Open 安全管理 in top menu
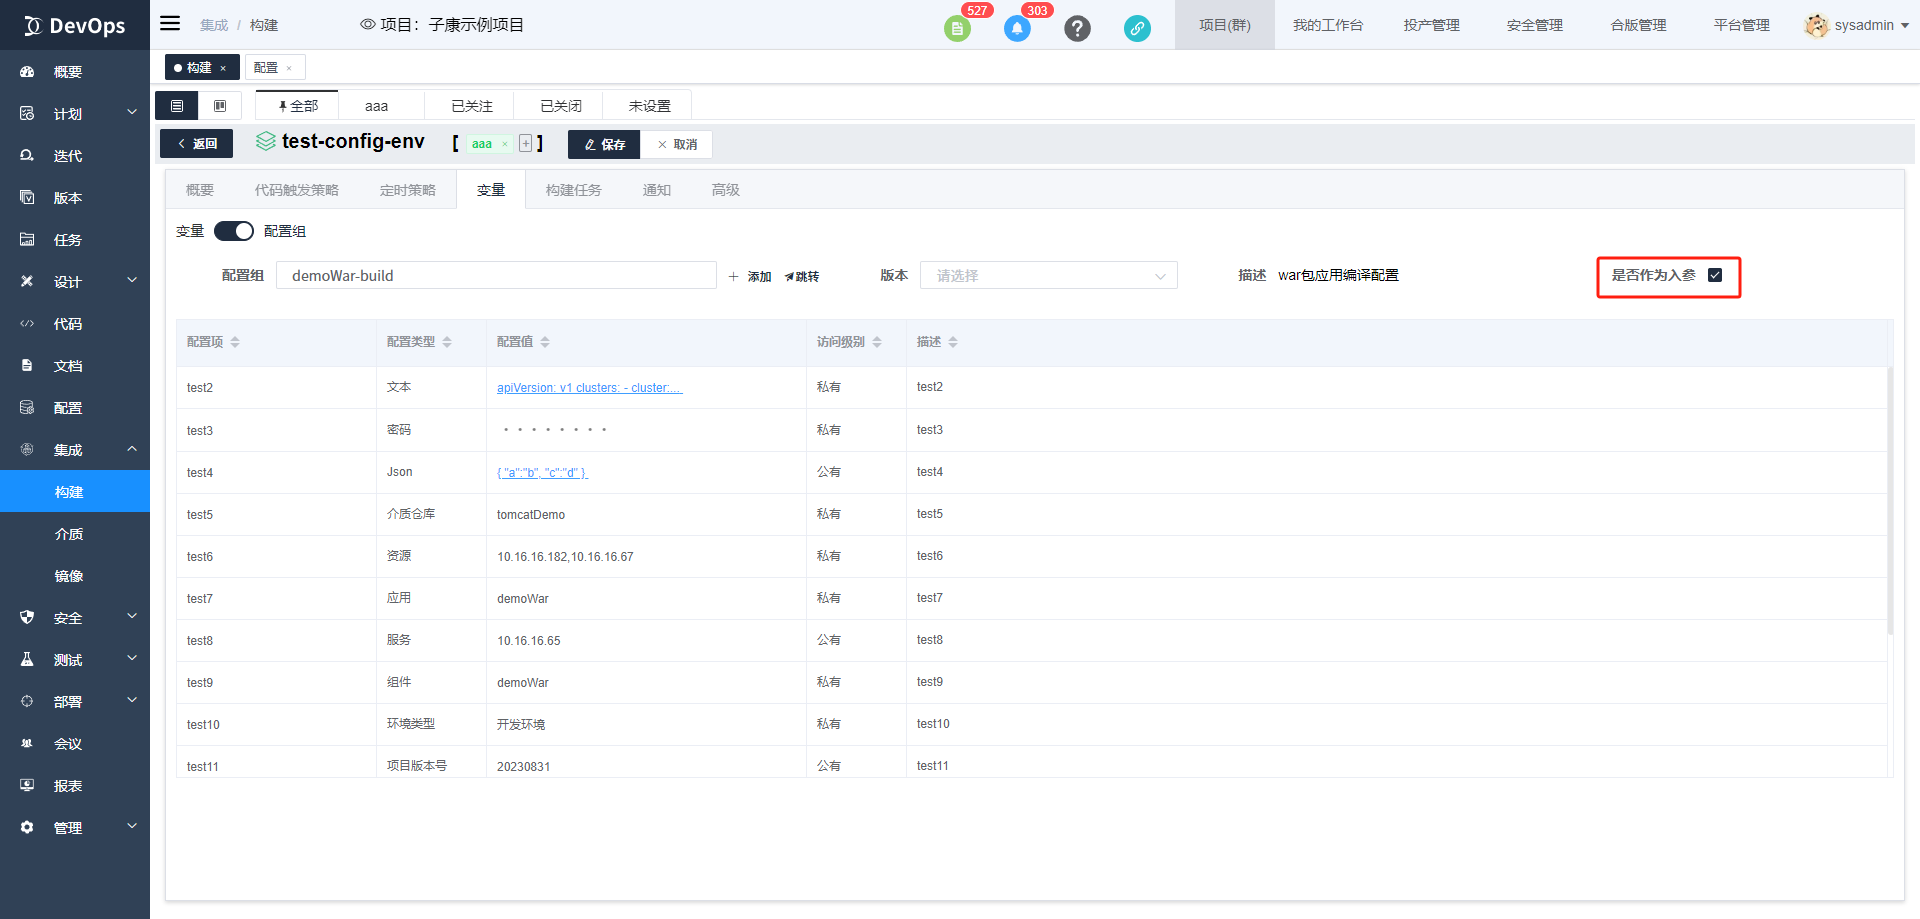Screen dimensions: 1920x919 pyautogui.click(x=1534, y=25)
